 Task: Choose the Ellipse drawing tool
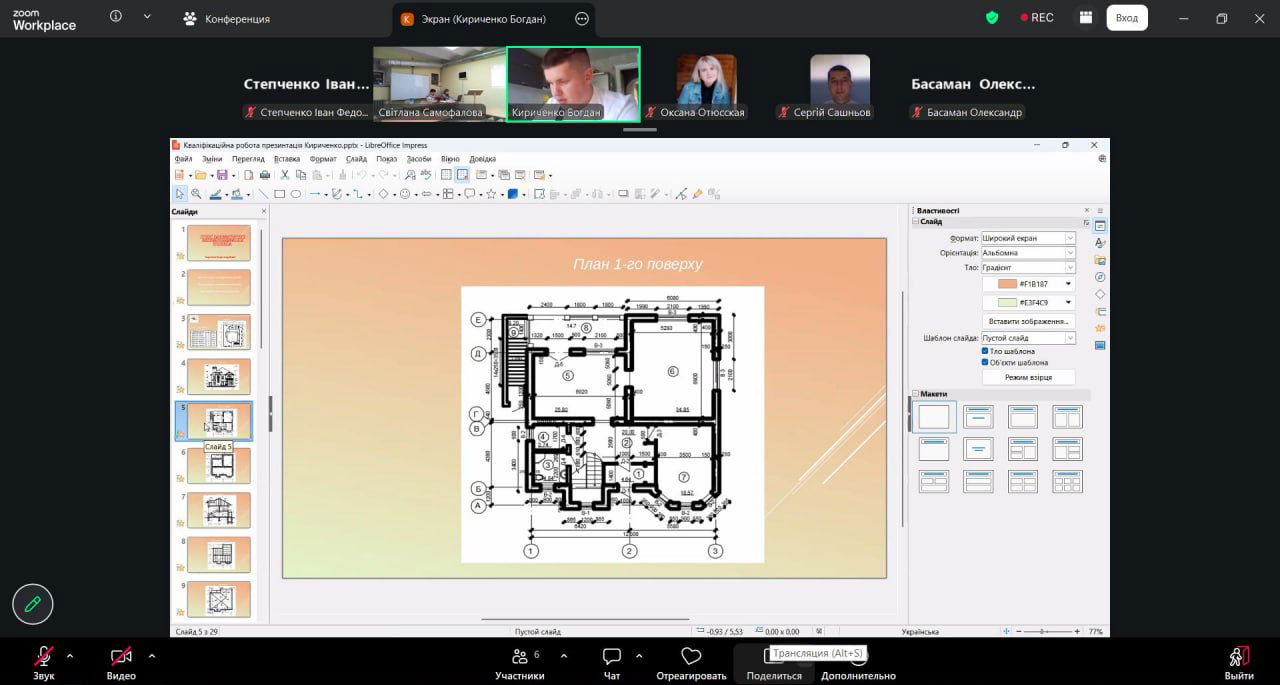click(x=296, y=194)
